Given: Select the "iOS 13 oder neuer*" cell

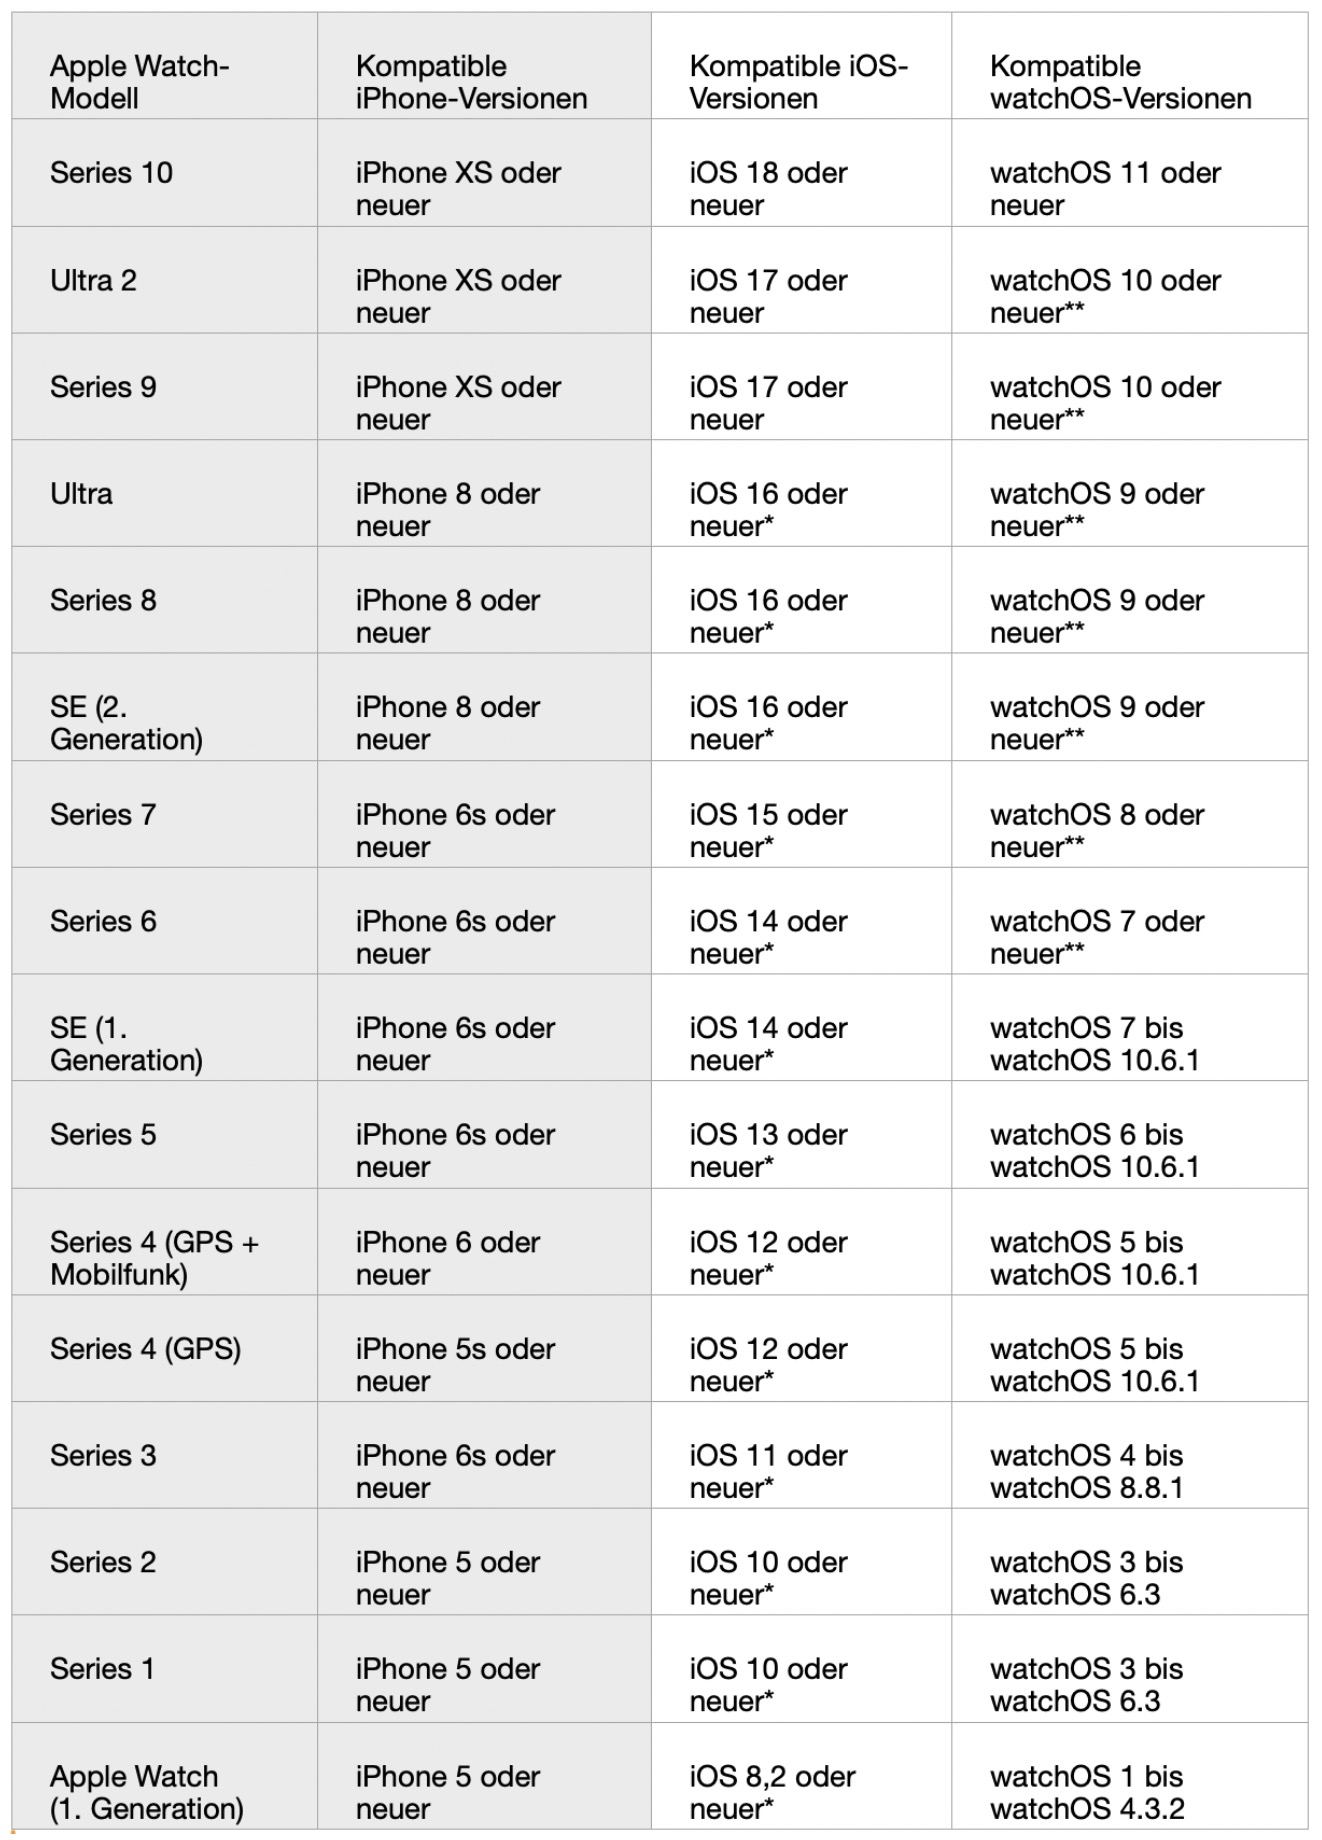Looking at the screenshot, I should pos(768,1151).
